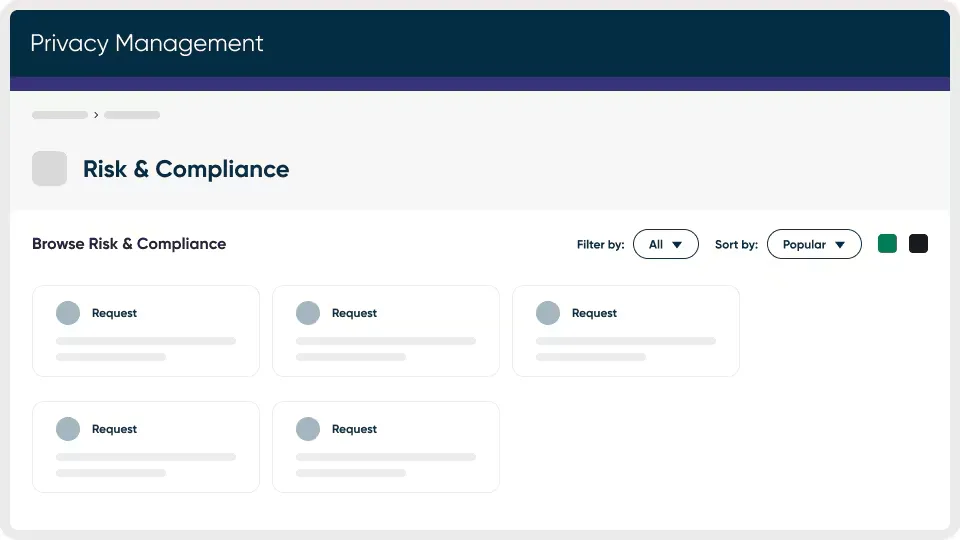960x540 pixels.
Task: Switch to the black square view toggle
Action: (x=918, y=243)
